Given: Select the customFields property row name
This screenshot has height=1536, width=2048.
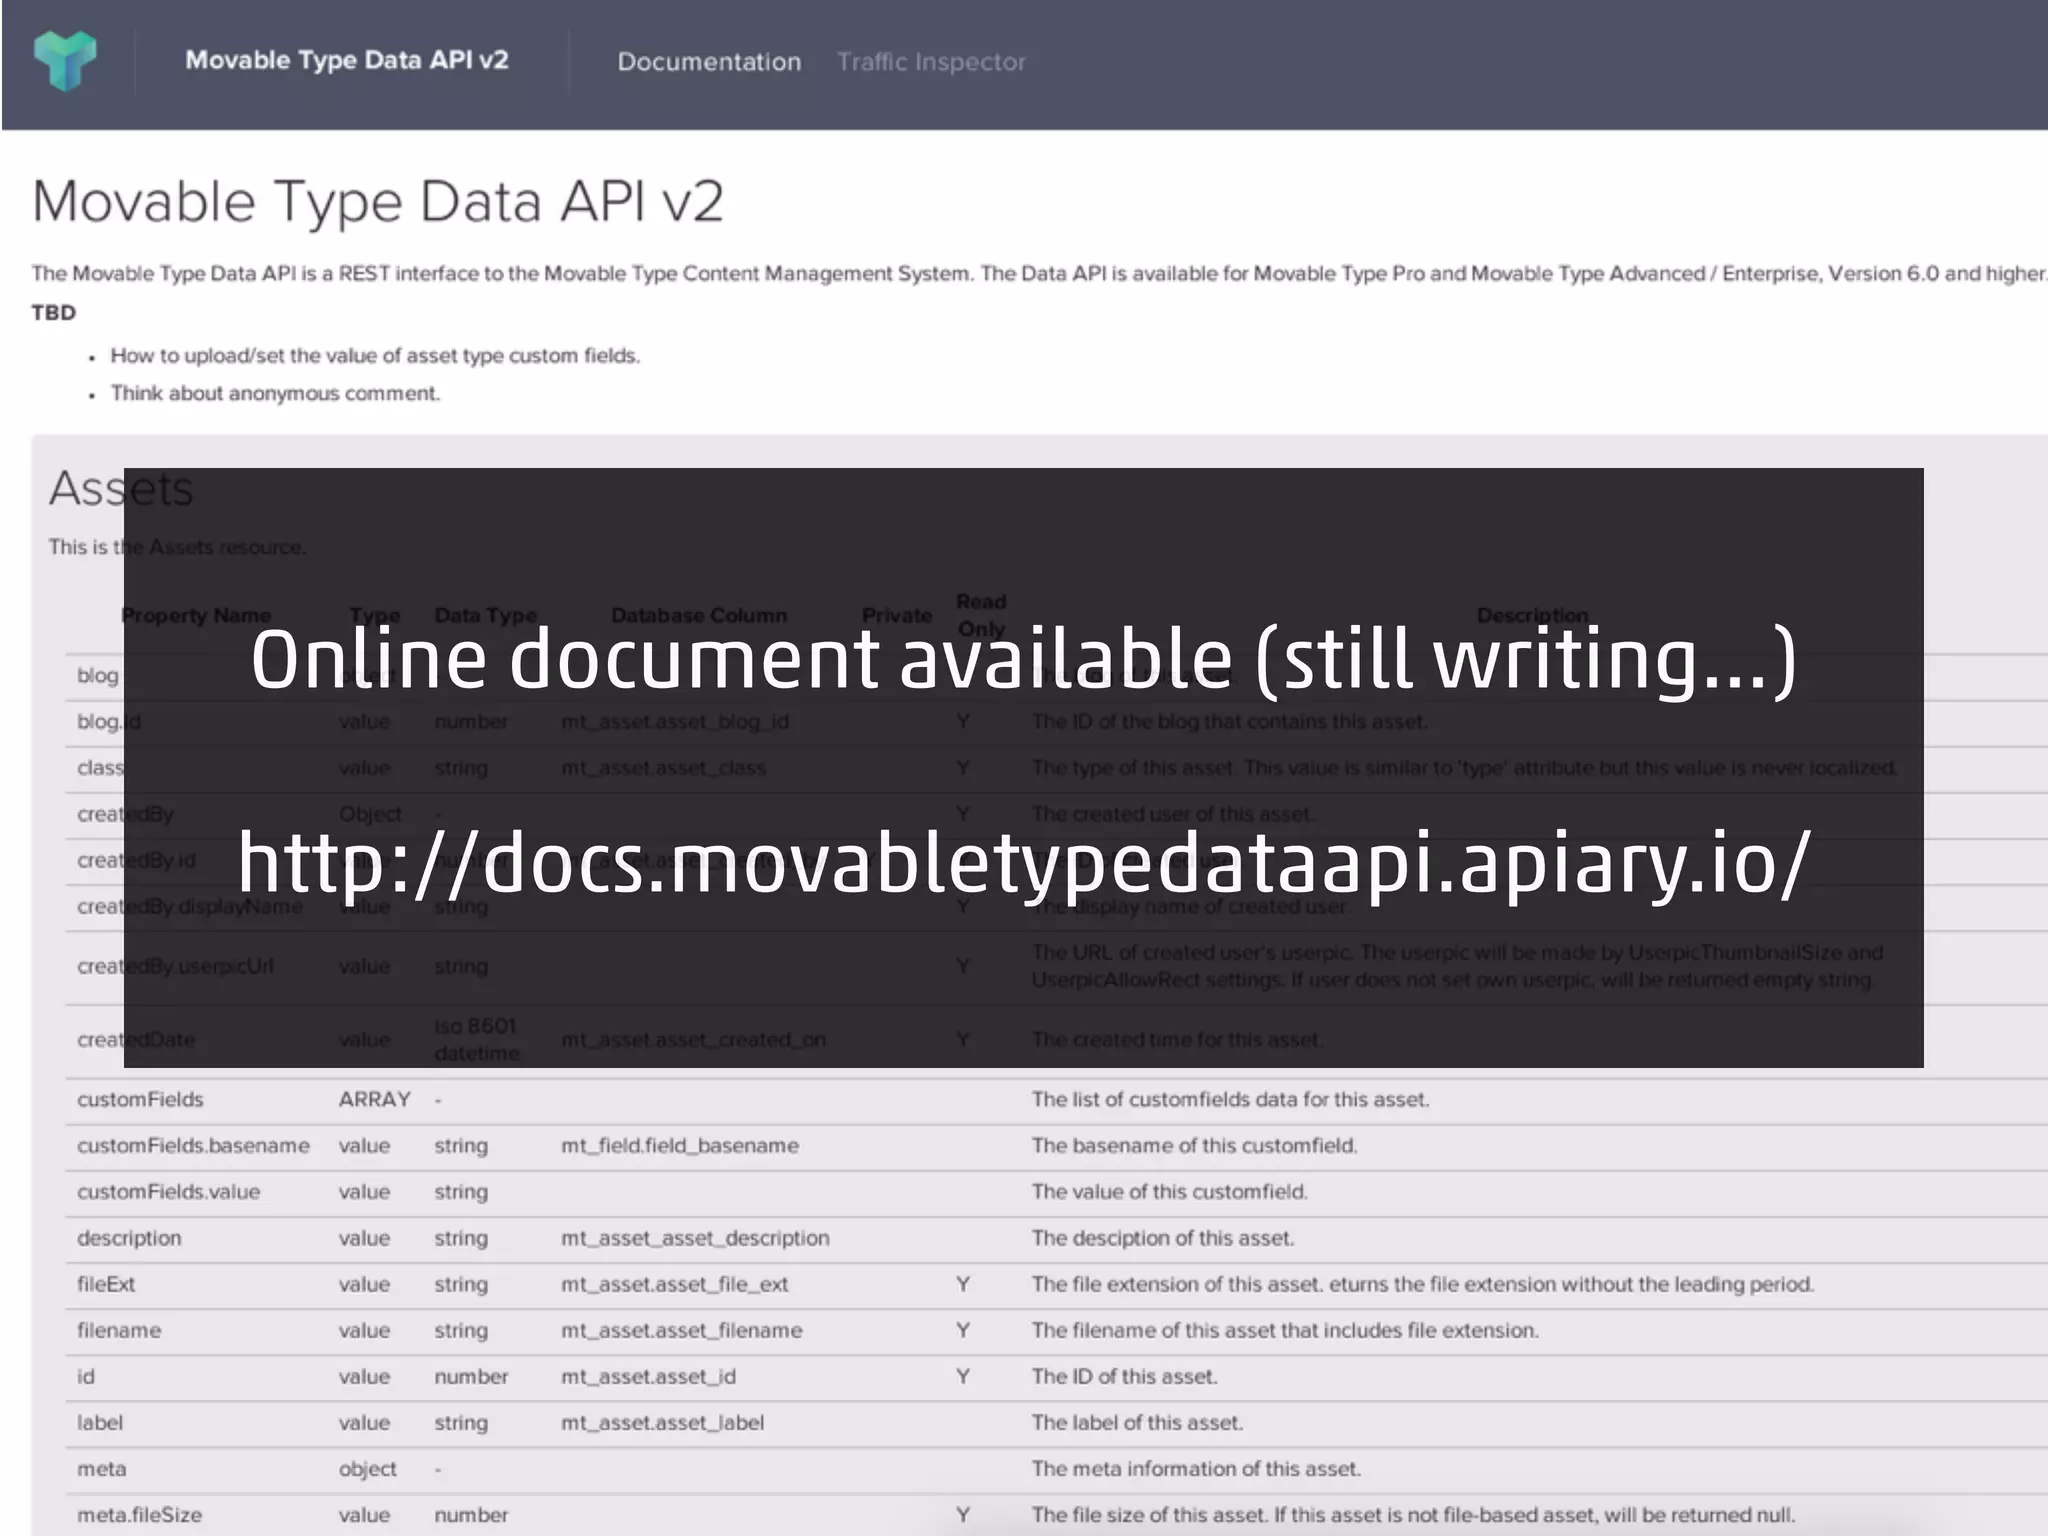Looking at the screenshot, I should point(140,1099).
